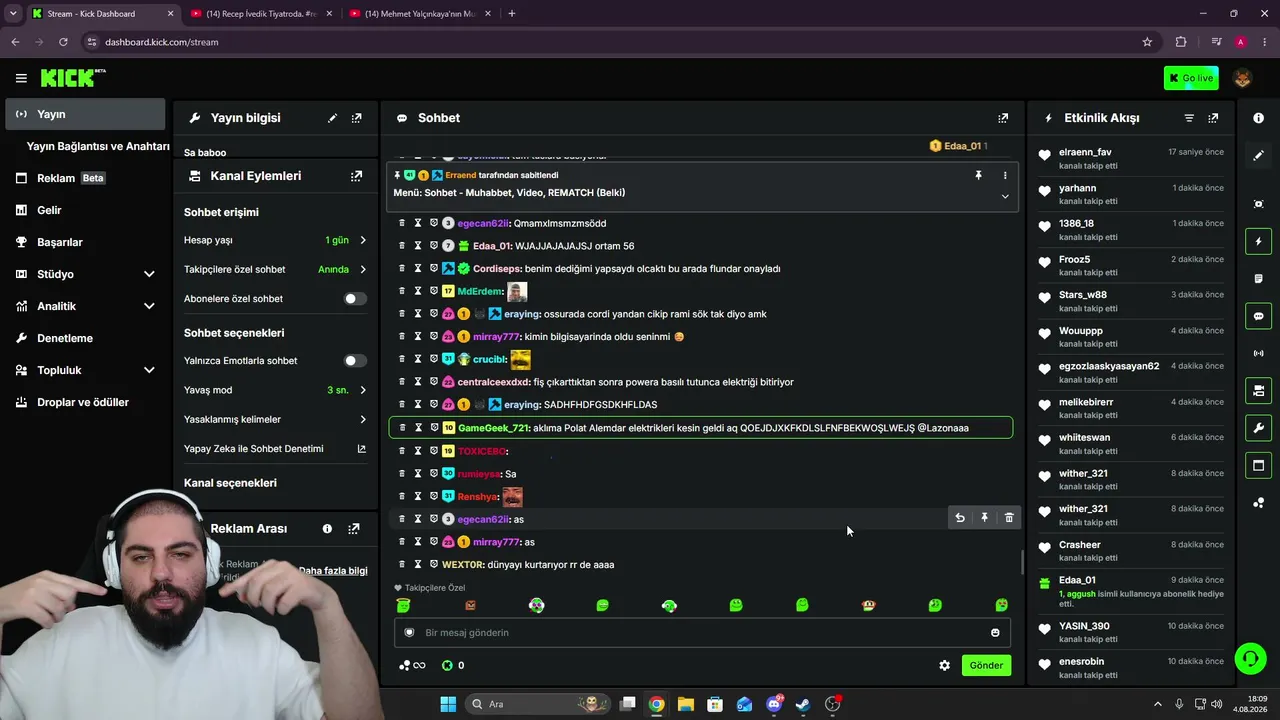Click username GameGeek_721 in chat
This screenshot has width=1280, height=720.
493,428
